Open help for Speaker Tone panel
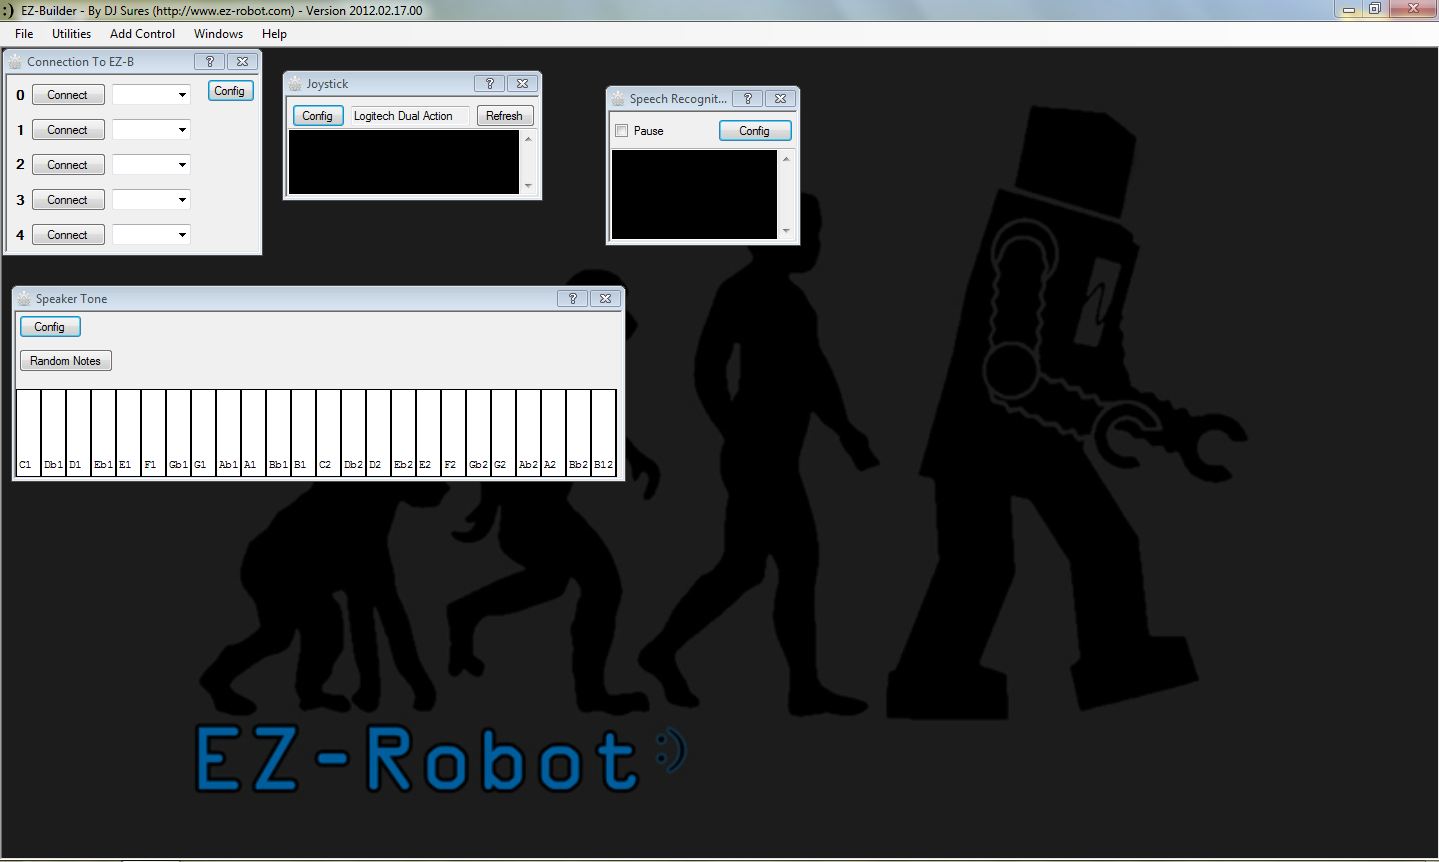Viewport: 1439px width, 862px height. 572,299
